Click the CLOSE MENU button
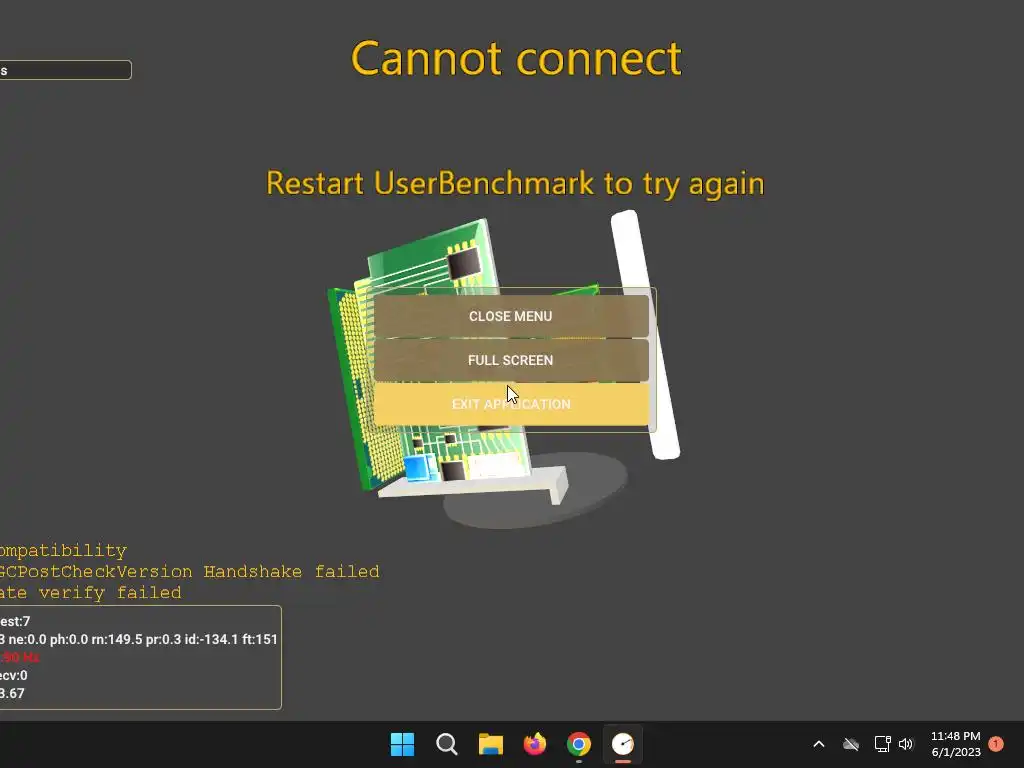 click(511, 316)
